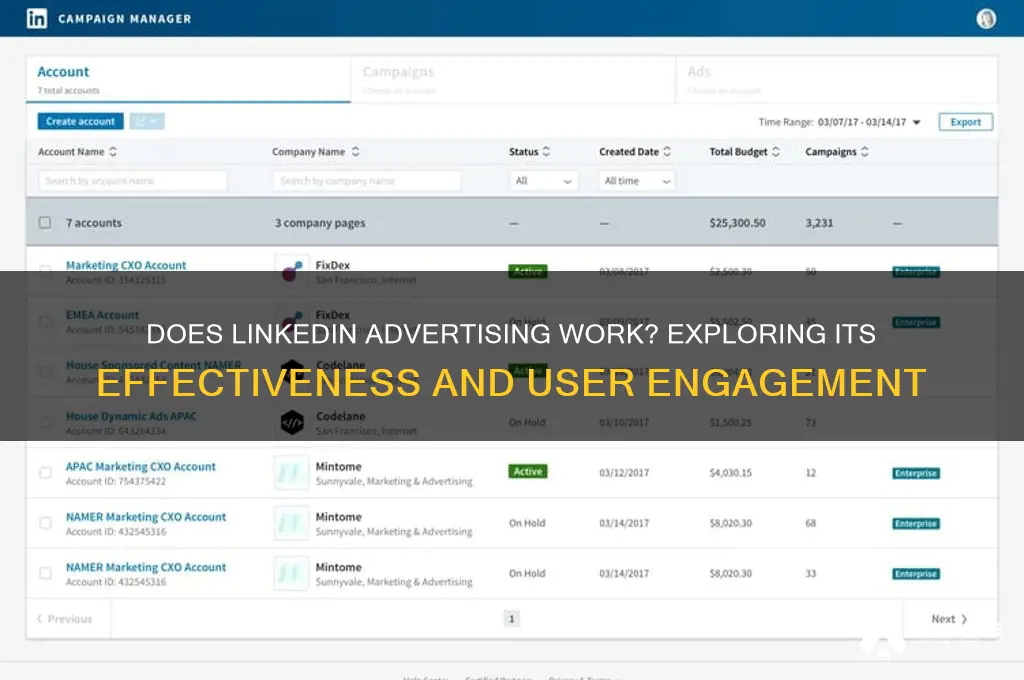Click the Export button
The height and width of the screenshot is (680, 1024).
click(x=966, y=122)
